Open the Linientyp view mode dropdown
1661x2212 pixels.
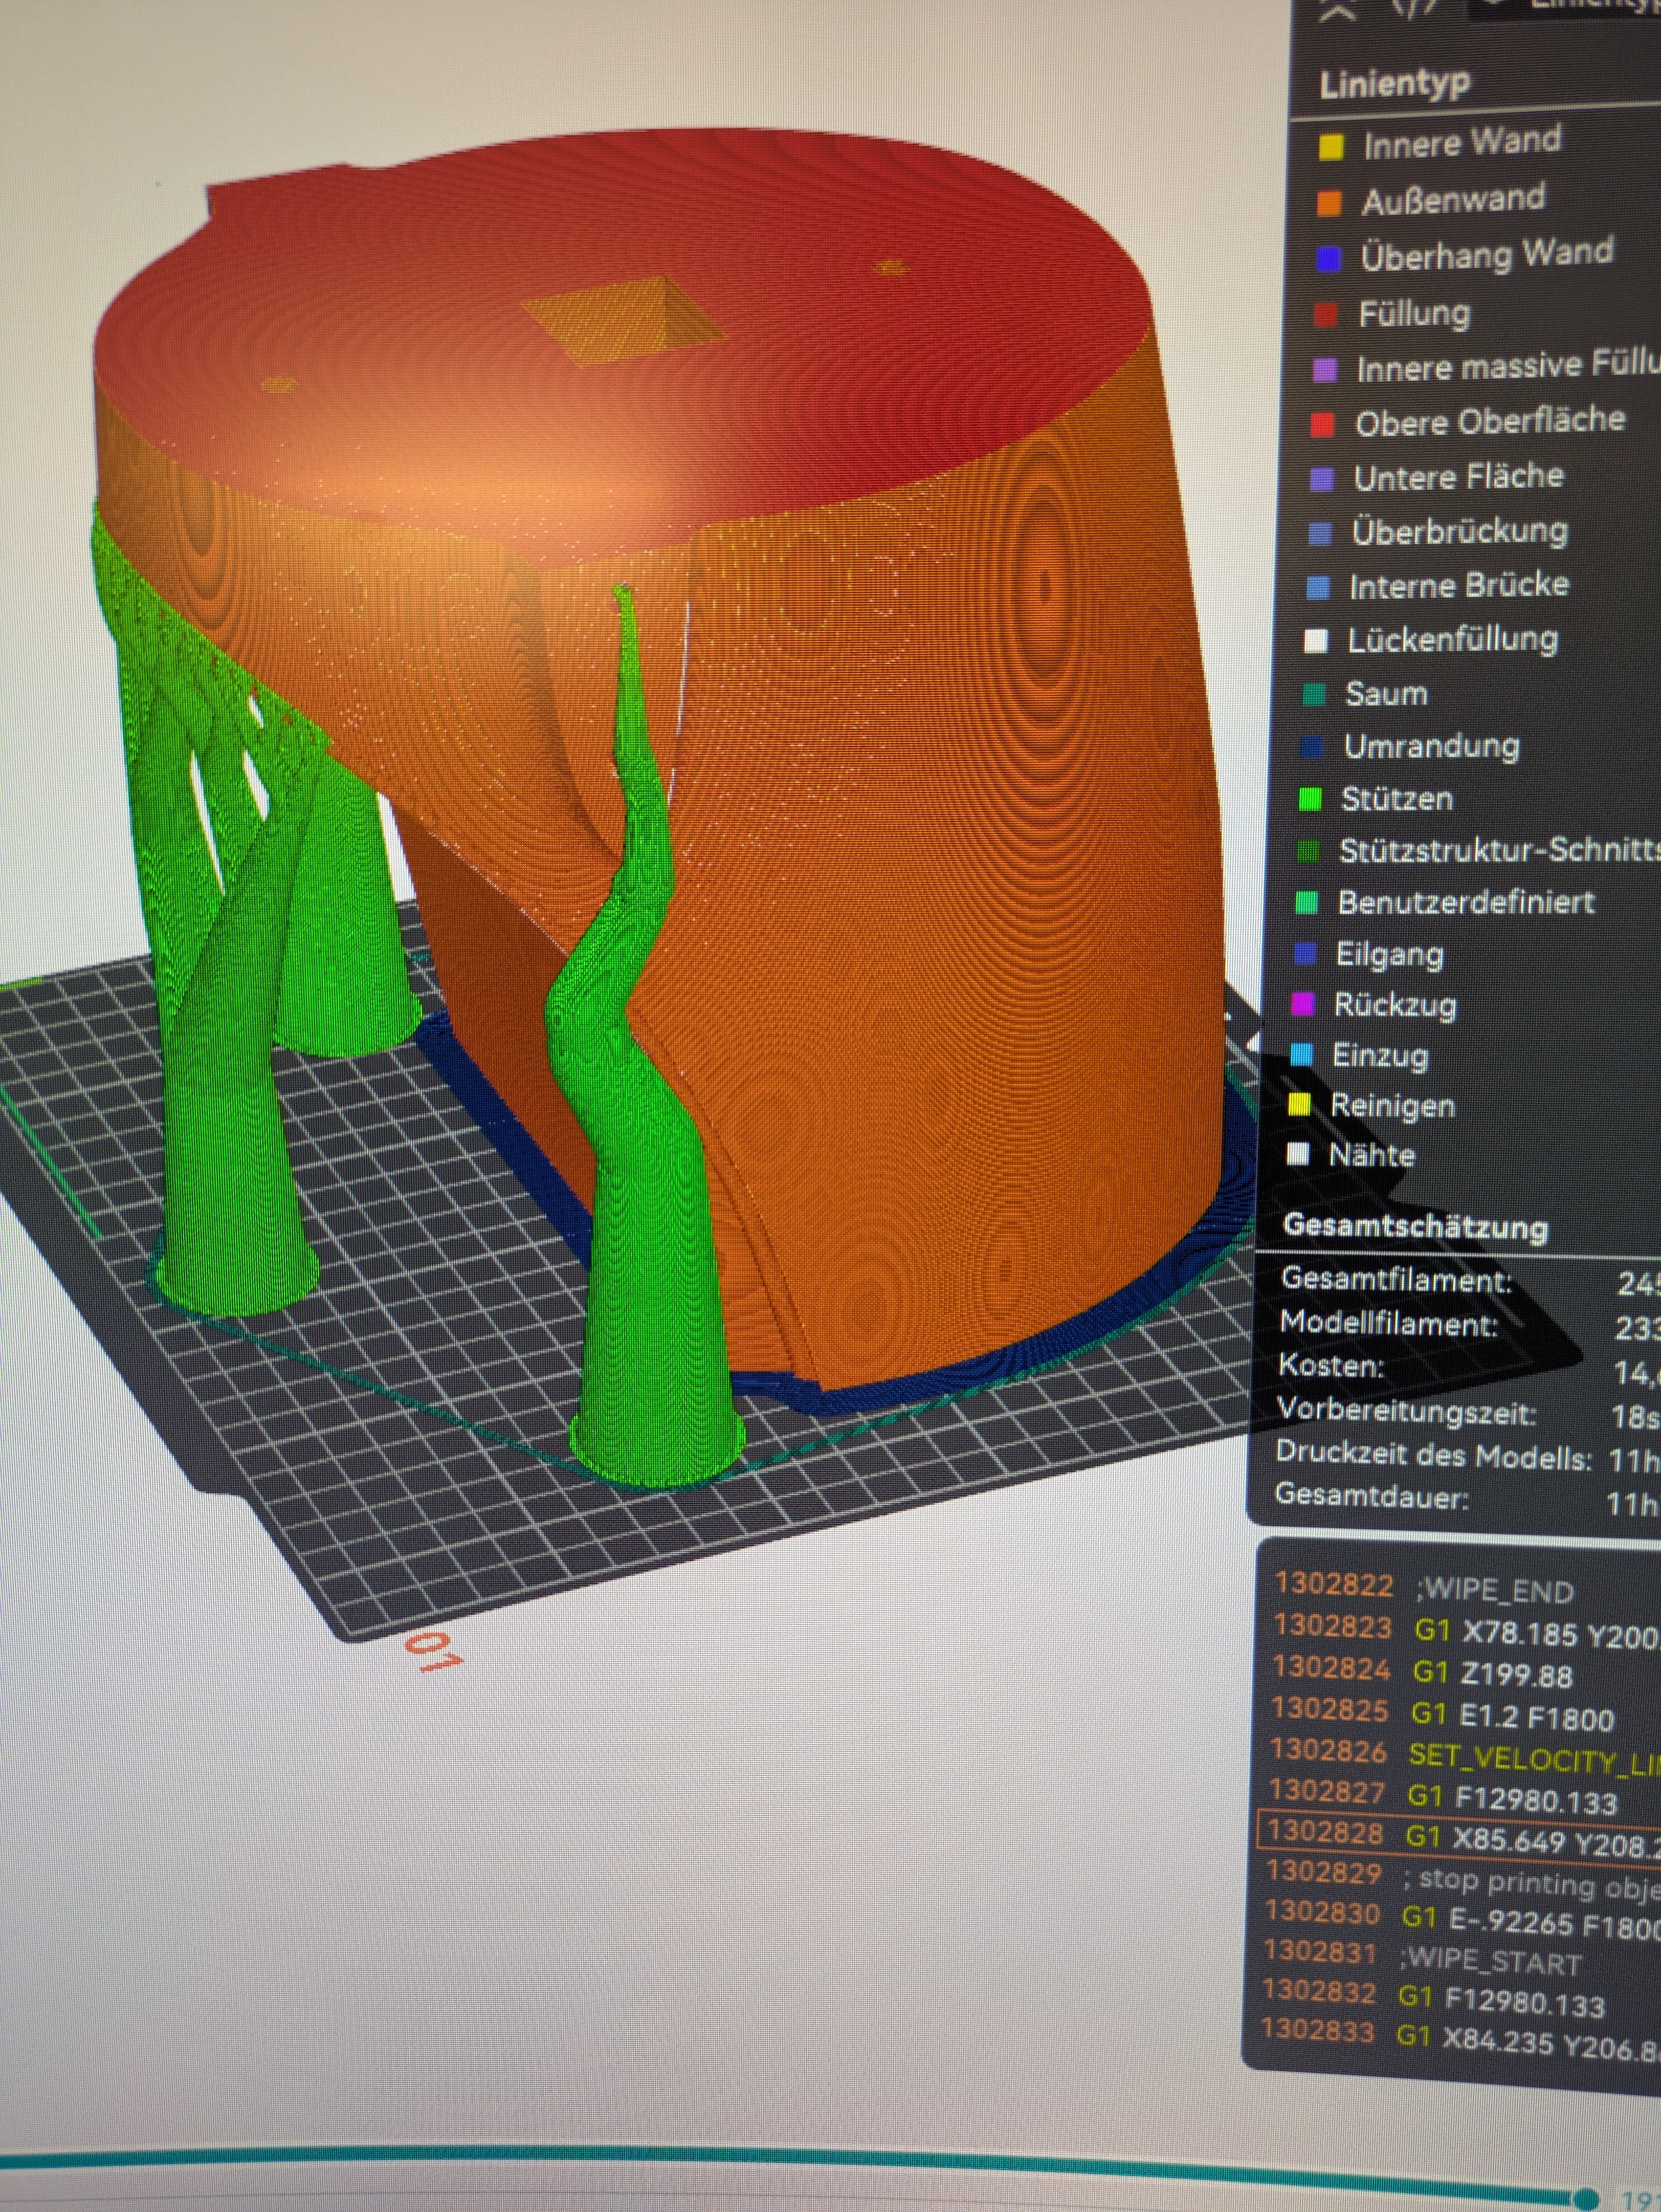[x=1560, y=8]
